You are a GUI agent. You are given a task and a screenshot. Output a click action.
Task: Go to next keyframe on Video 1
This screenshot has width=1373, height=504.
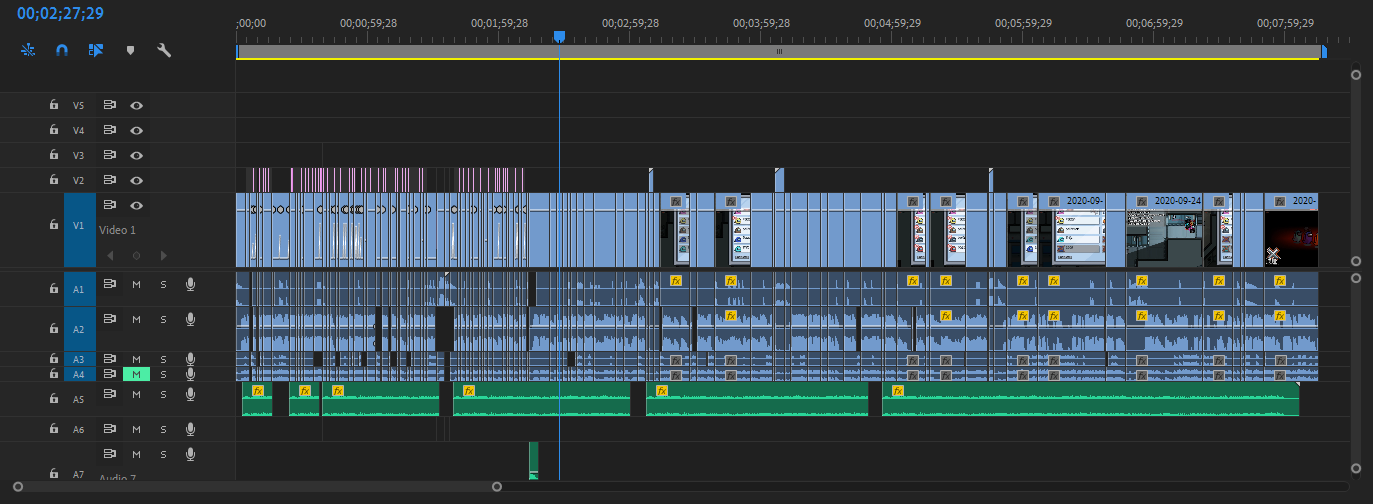point(164,255)
